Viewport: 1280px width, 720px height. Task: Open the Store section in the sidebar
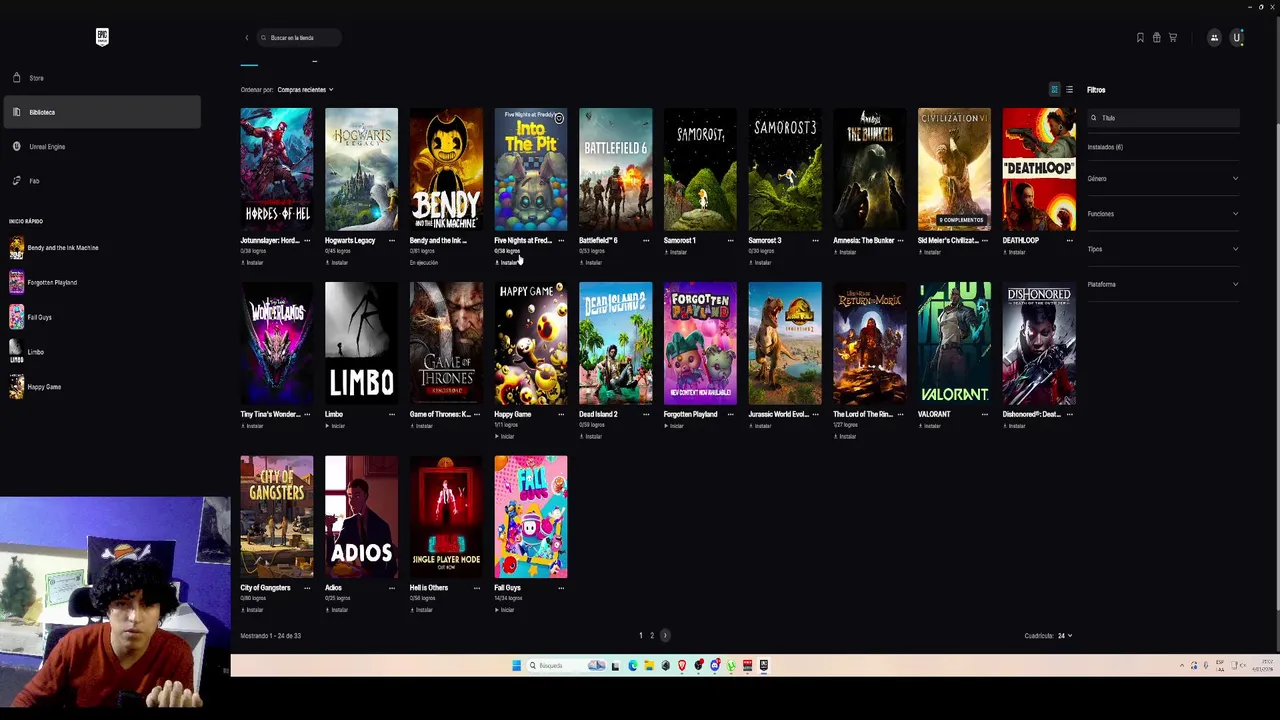point(36,78)
